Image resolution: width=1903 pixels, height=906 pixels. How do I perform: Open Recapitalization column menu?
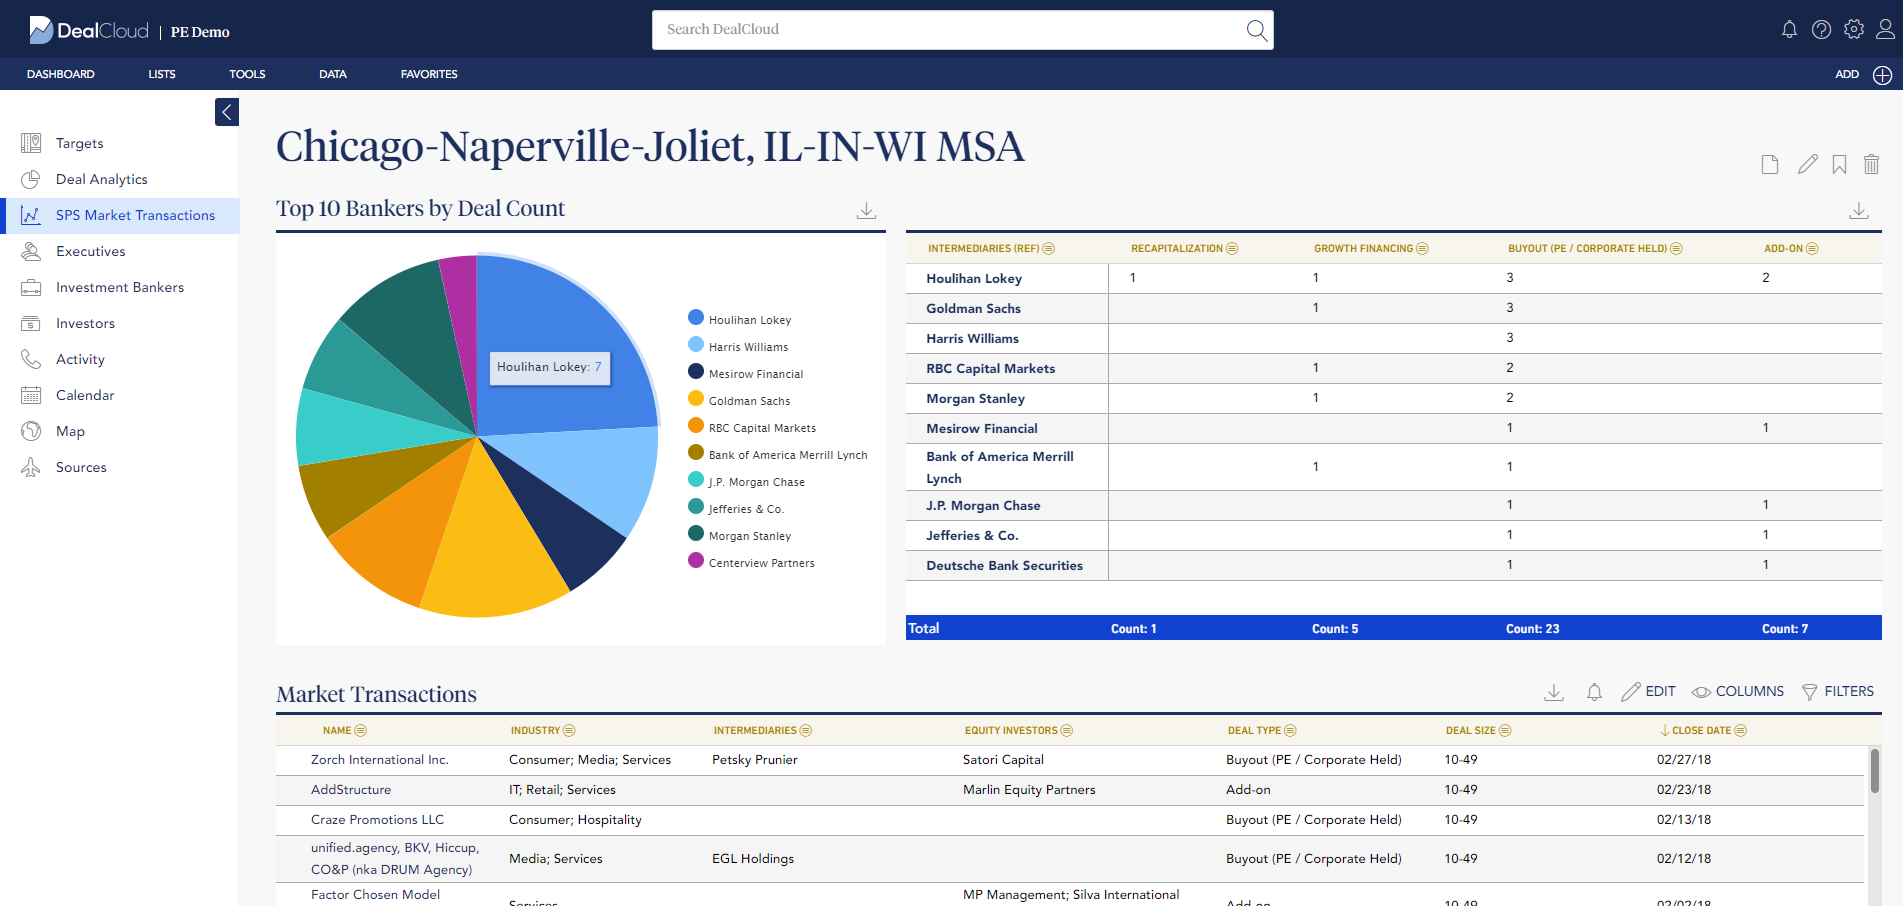(1232, 248)
